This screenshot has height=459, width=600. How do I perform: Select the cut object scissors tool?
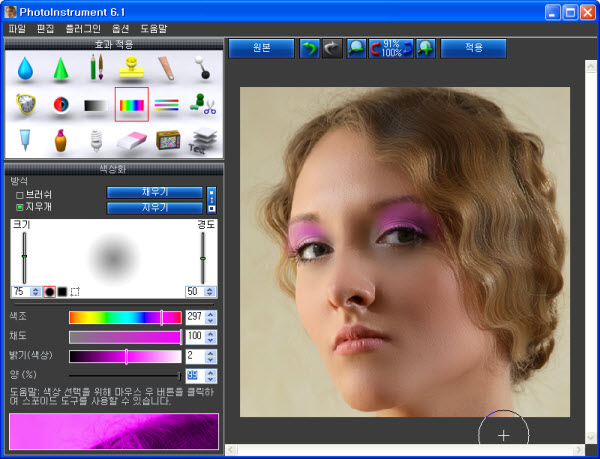pos(202,104)
